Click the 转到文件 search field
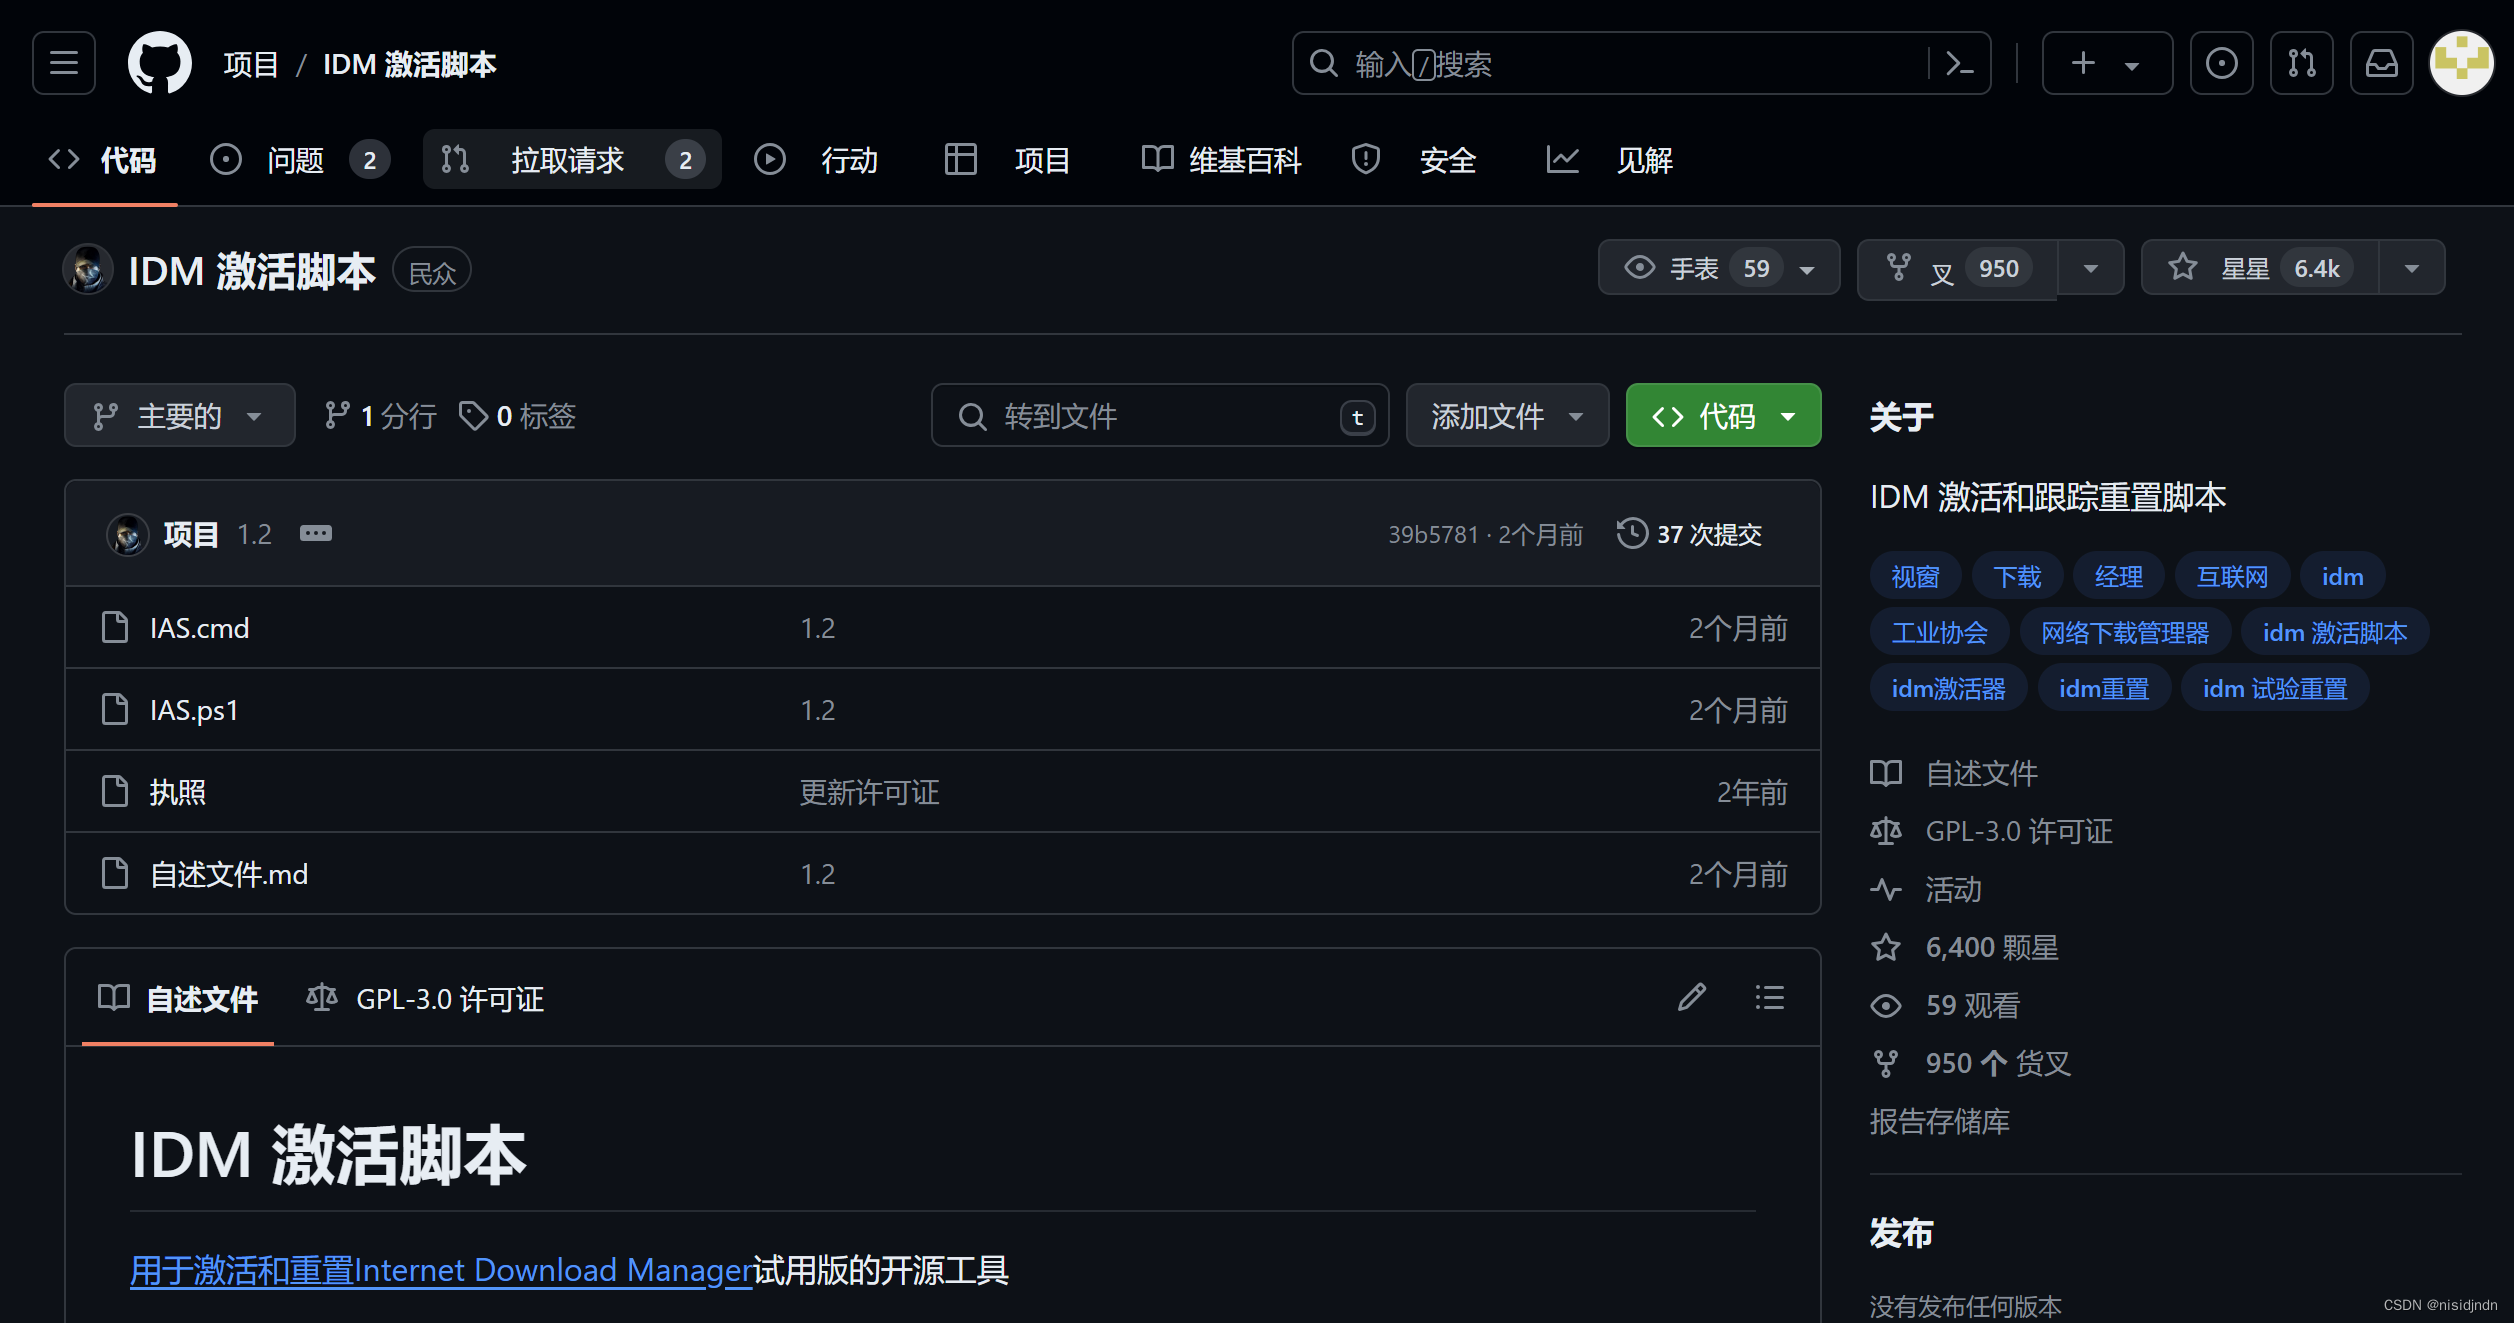This screenshot has height=1323, width=2514. [x=1160, y=416]
